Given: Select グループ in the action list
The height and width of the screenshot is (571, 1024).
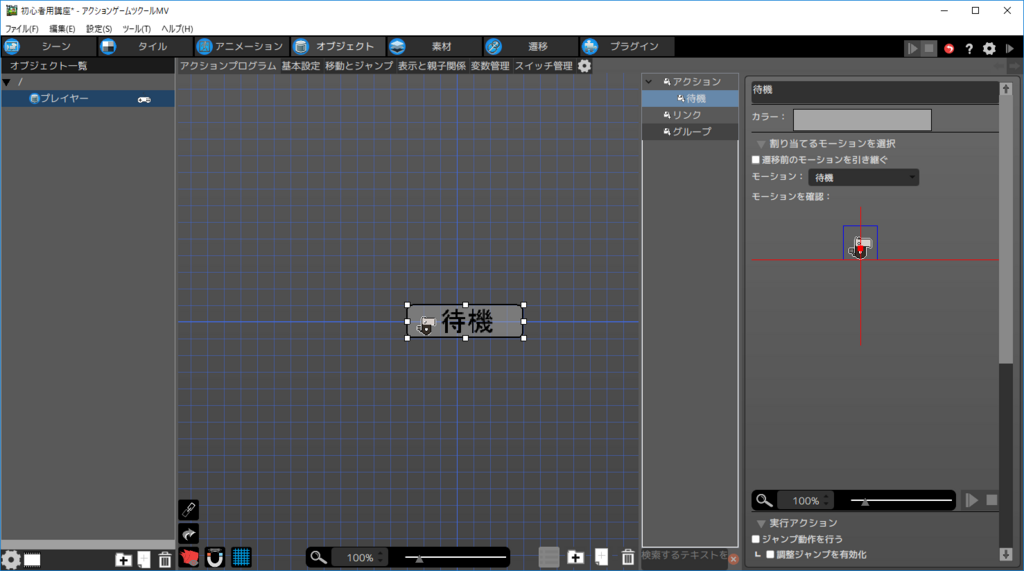Looking at the screenshot, I should click(690, 132).
